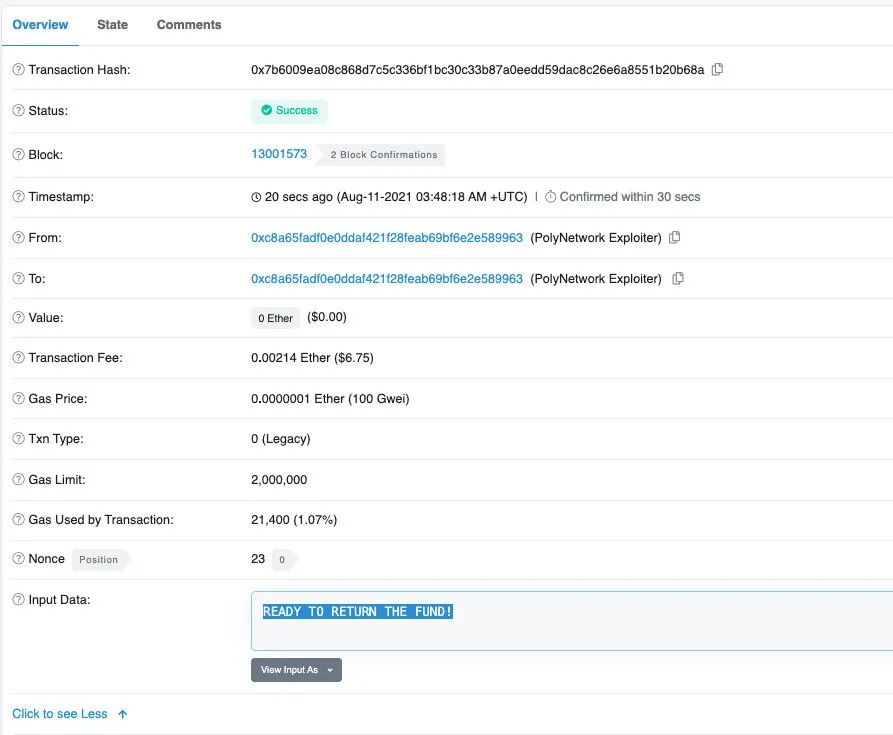
Task: Click Confirmed within 30 secs text
Action: tap(630, 196)
